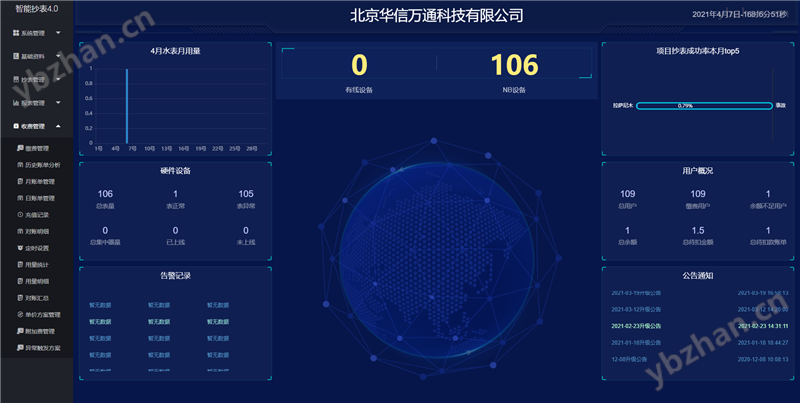800x403 pixels.
Task: Click the 109 缴费用户 value
Action: [x=698, y=194]
